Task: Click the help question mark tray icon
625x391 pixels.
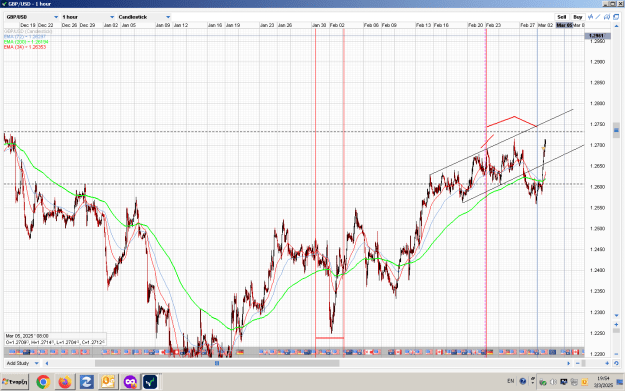Action: point(523,381)
